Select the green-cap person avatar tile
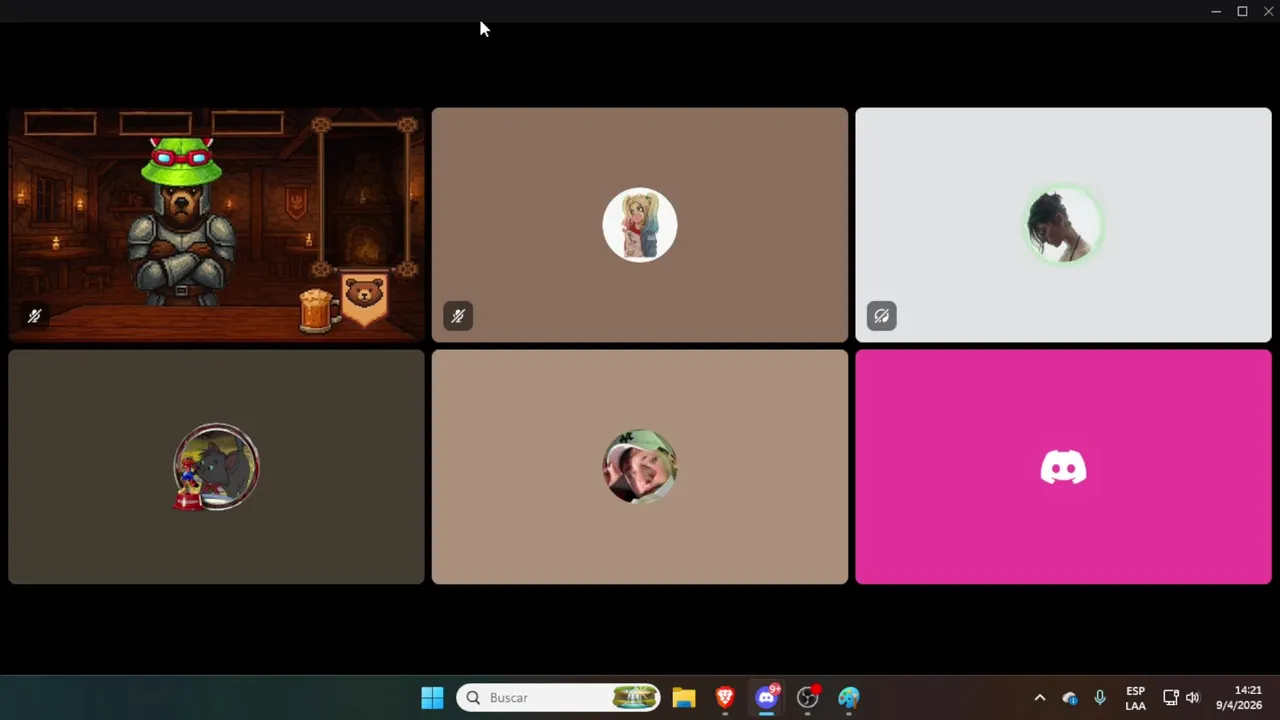The height and width of the screenshot is (720, 1280). 640,467
